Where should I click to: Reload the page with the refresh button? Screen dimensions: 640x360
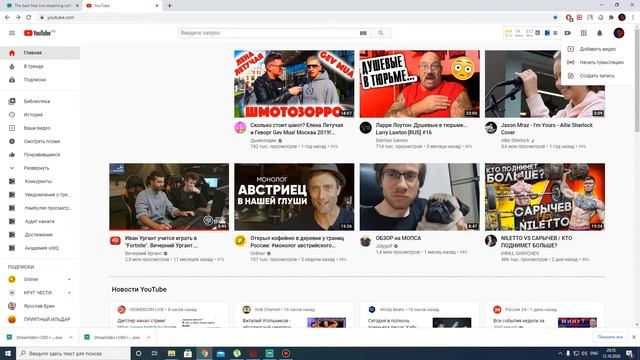click(29, 18)
